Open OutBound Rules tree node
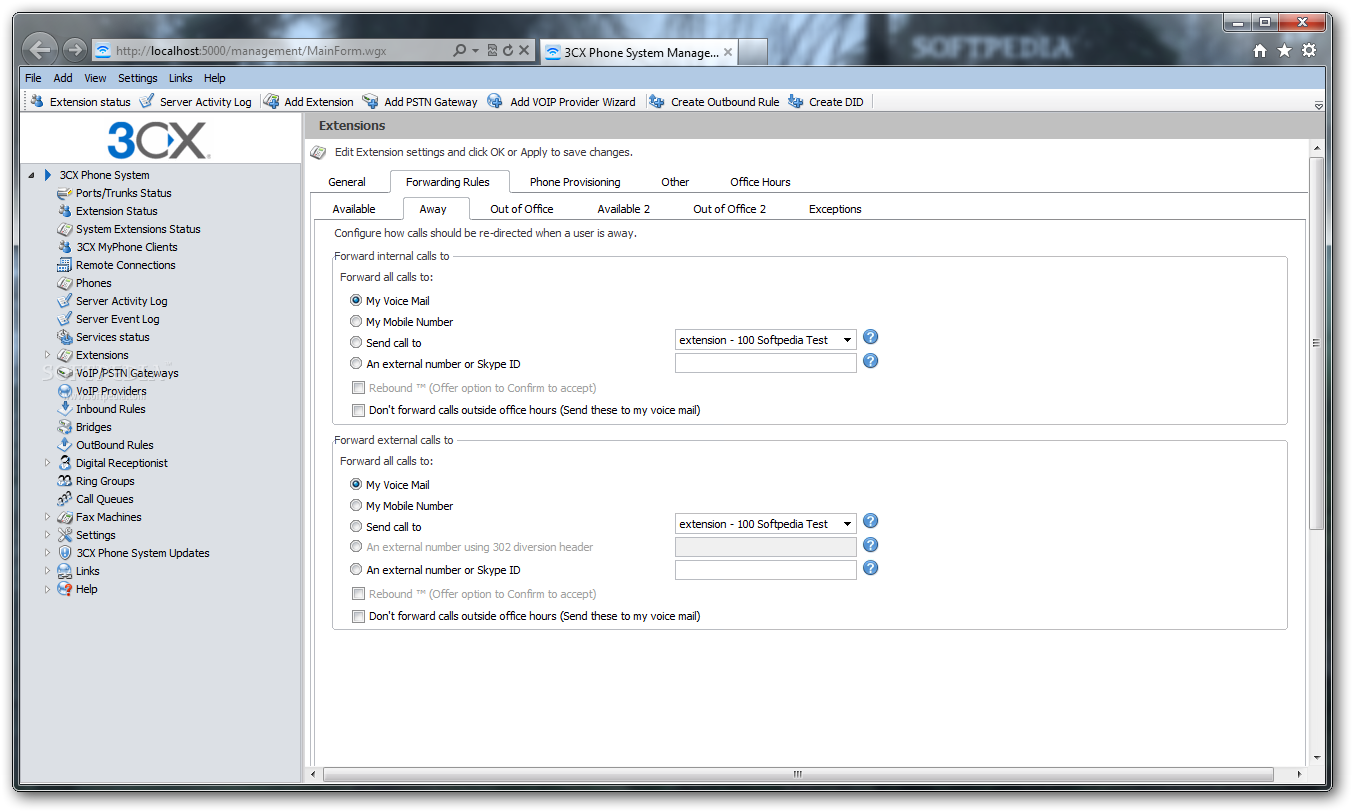 114,445
